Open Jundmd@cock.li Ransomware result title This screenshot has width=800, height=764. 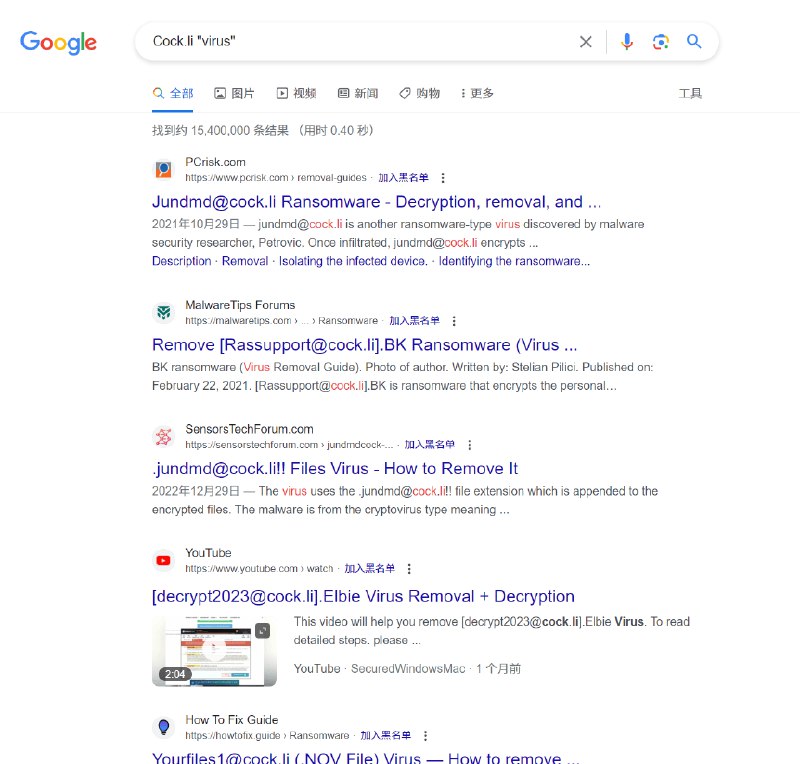click(376, 202)
